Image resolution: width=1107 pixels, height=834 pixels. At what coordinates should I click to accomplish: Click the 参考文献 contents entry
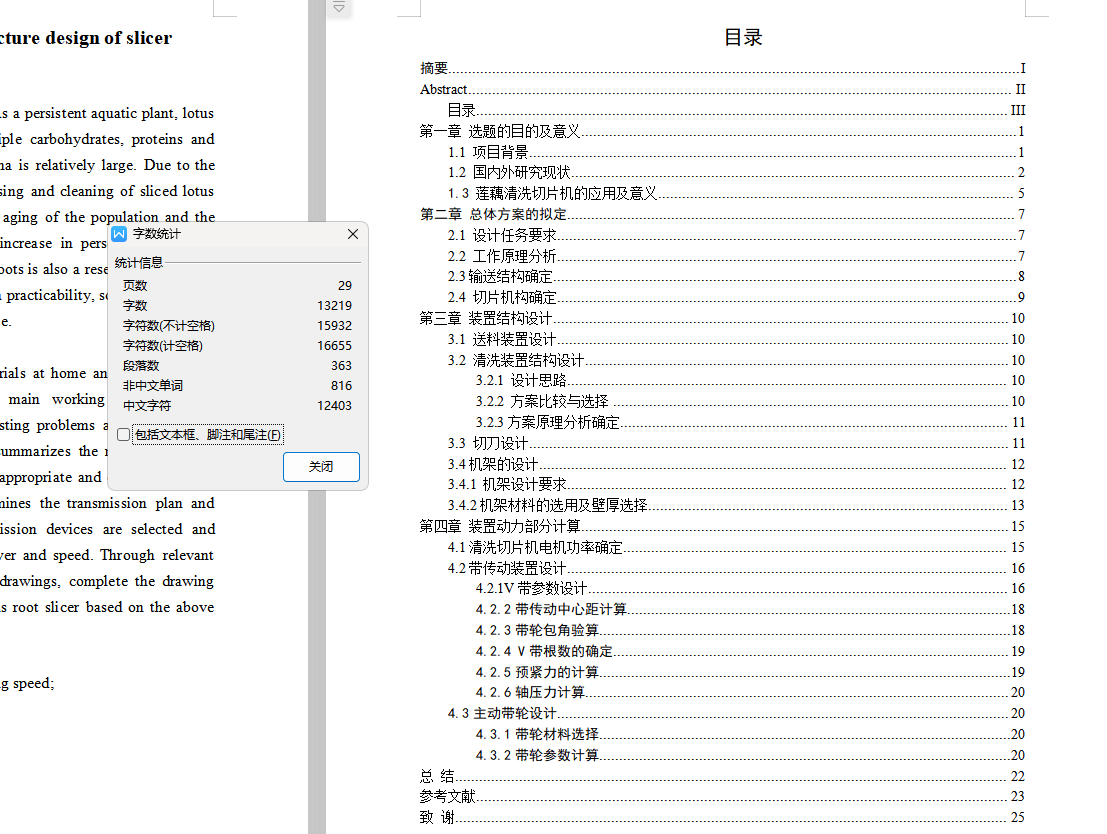(x=722, y=797)
